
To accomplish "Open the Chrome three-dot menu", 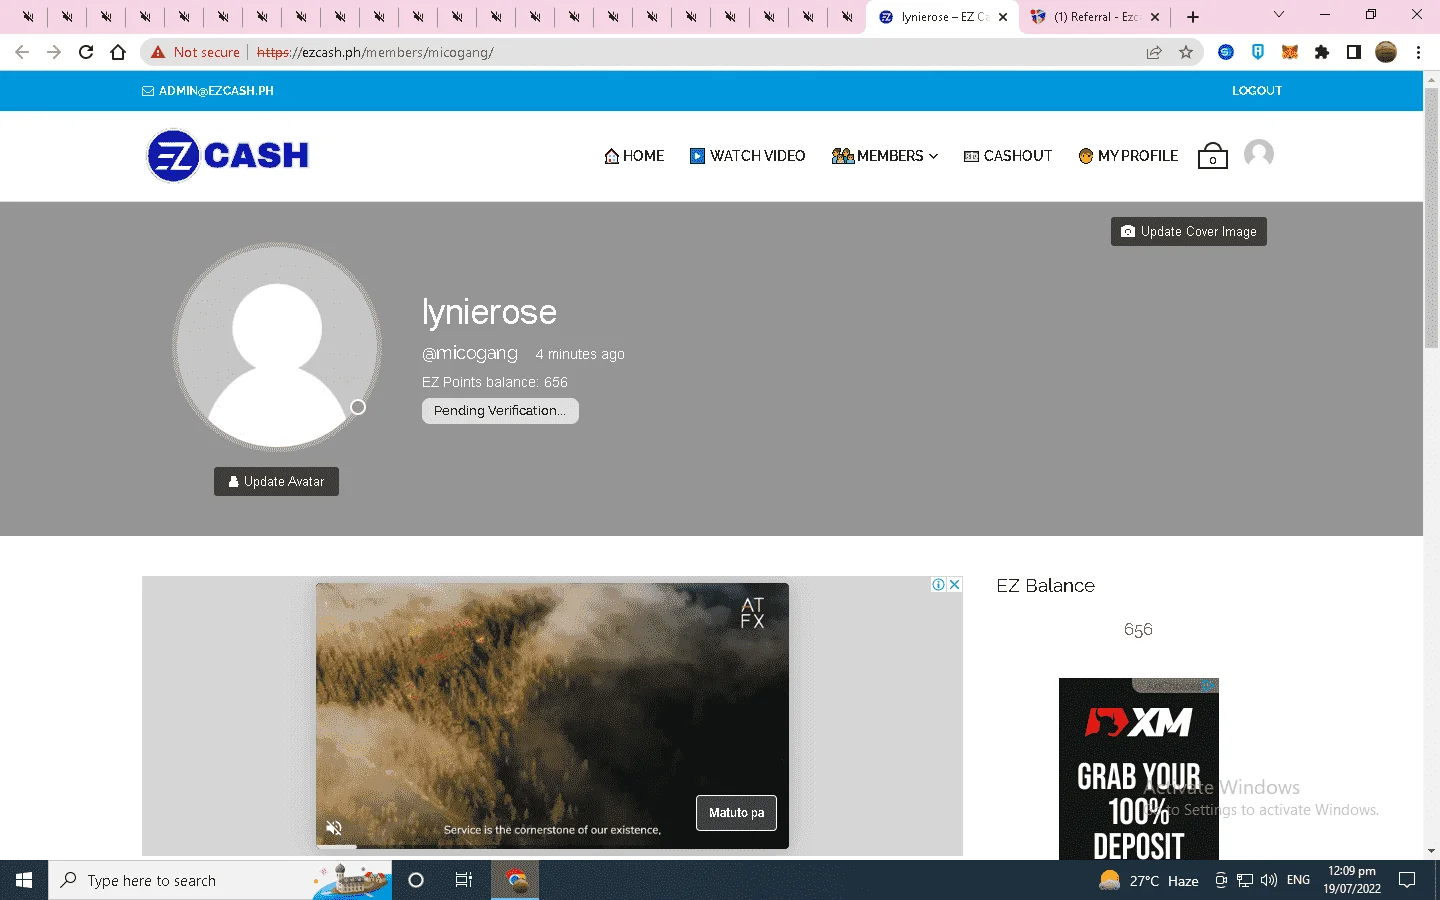I will coord(1418,52).
